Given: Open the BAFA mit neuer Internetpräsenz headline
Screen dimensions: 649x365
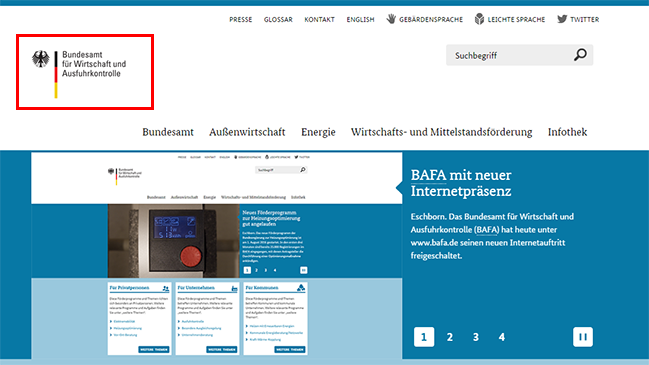Looking at the screenshot, I should (x=461, y=183).
